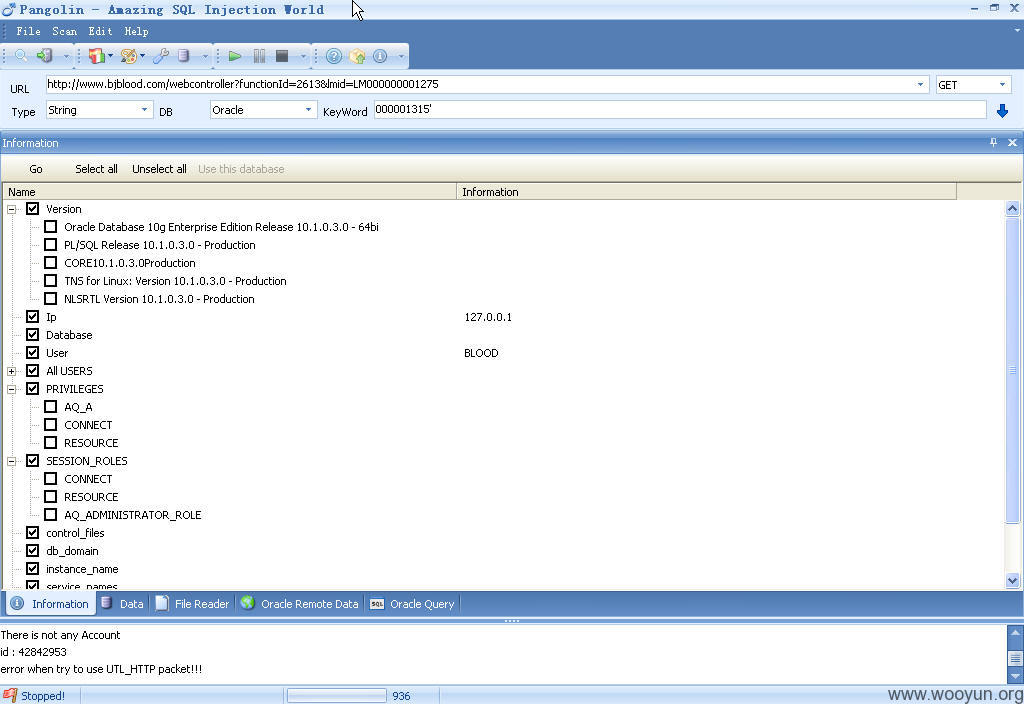The image size is (1024, 704).
Task: Uncheck the Database checkbox
Action: point(33,334)
